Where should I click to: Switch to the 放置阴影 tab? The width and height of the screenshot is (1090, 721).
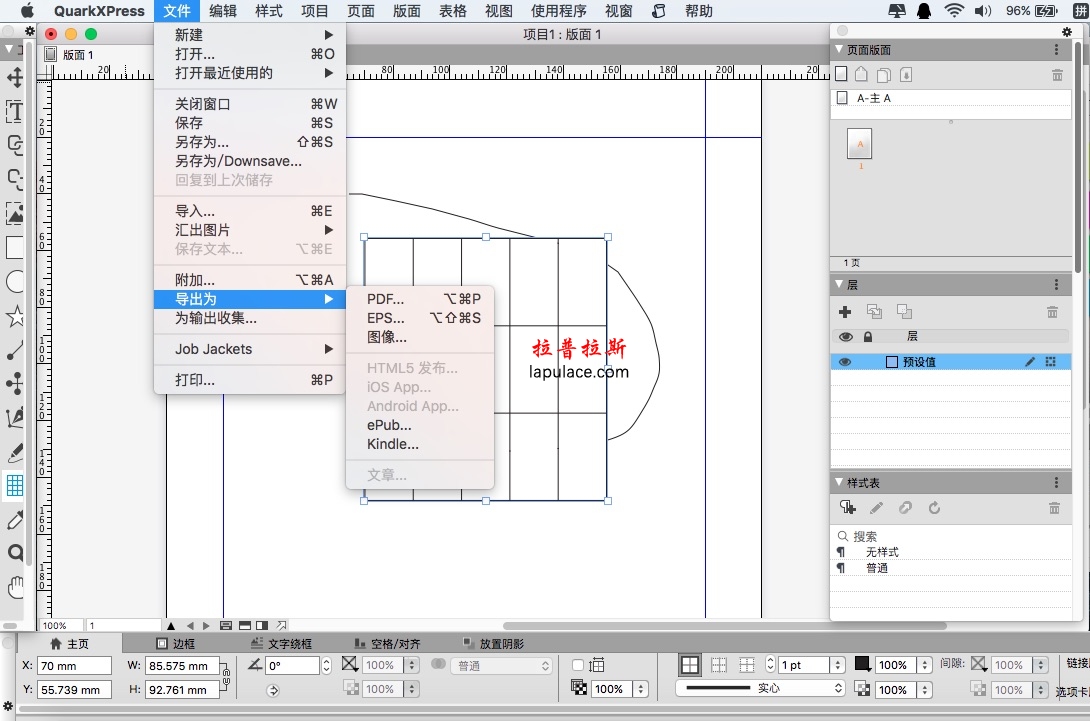(494, 644)
